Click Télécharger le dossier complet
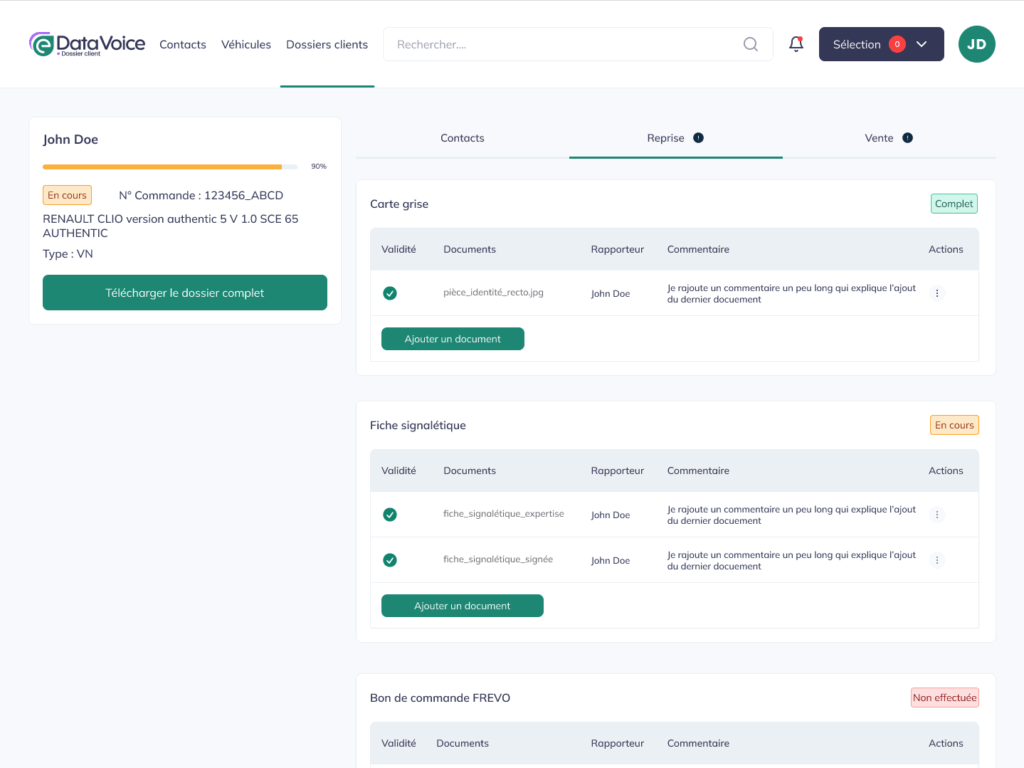This screenshot has height=768, width=1024. click(x=185, y=293)
